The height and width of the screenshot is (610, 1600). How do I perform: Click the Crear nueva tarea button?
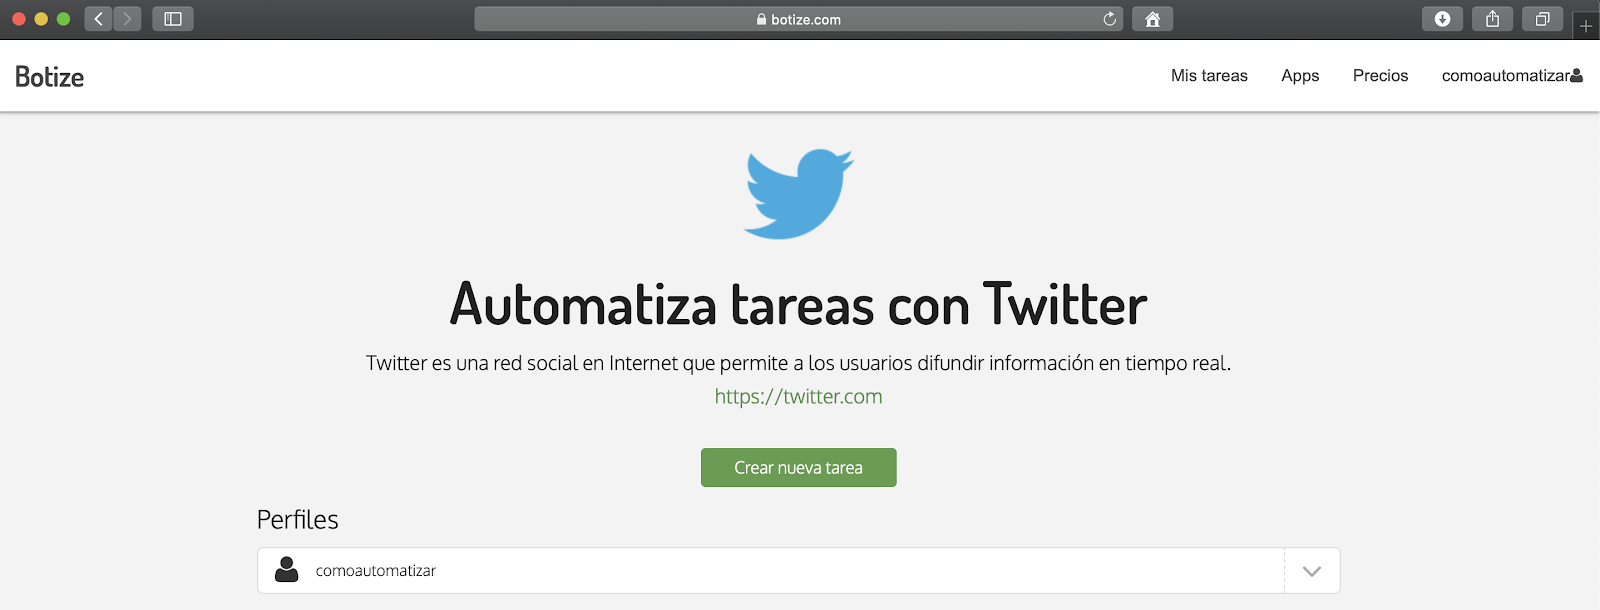click(x=798, y=467)
